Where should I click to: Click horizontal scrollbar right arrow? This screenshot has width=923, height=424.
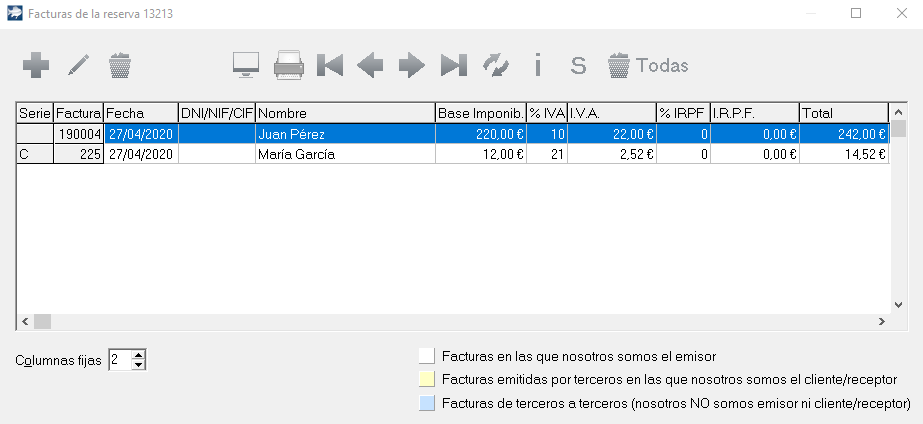click(881, 322)
